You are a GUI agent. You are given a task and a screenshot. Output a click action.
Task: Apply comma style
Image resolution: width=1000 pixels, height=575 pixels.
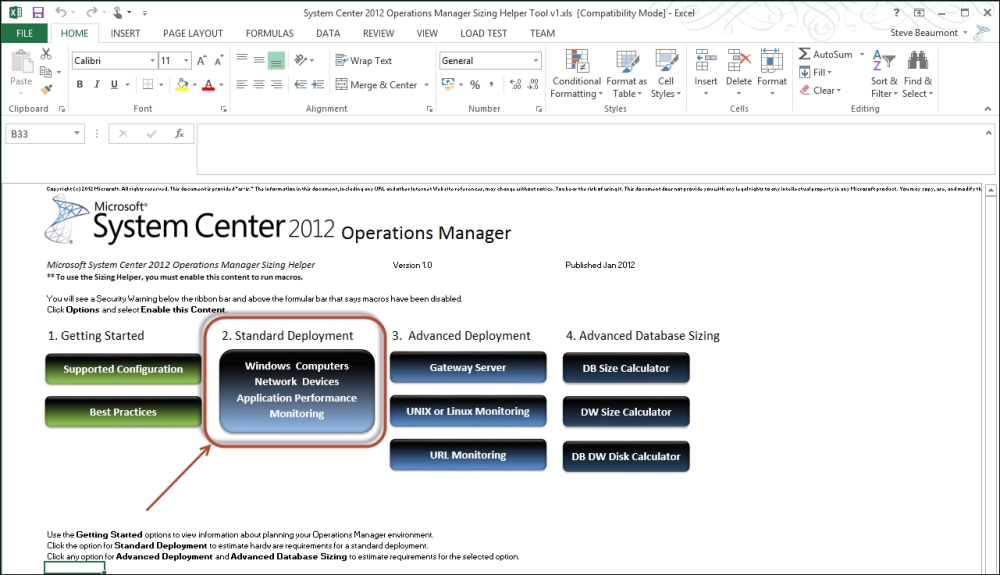[492, 84]
